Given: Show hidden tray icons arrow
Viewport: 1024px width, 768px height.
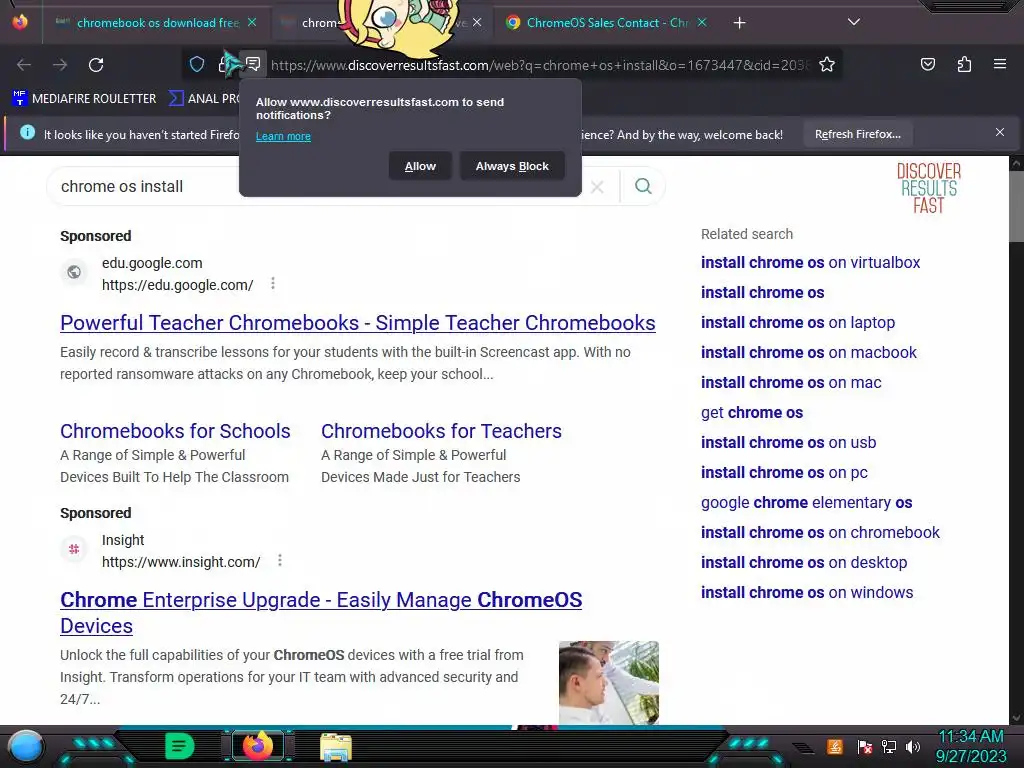Looking at the screenshot, I should pyautogui.click(x=803, y=748).
